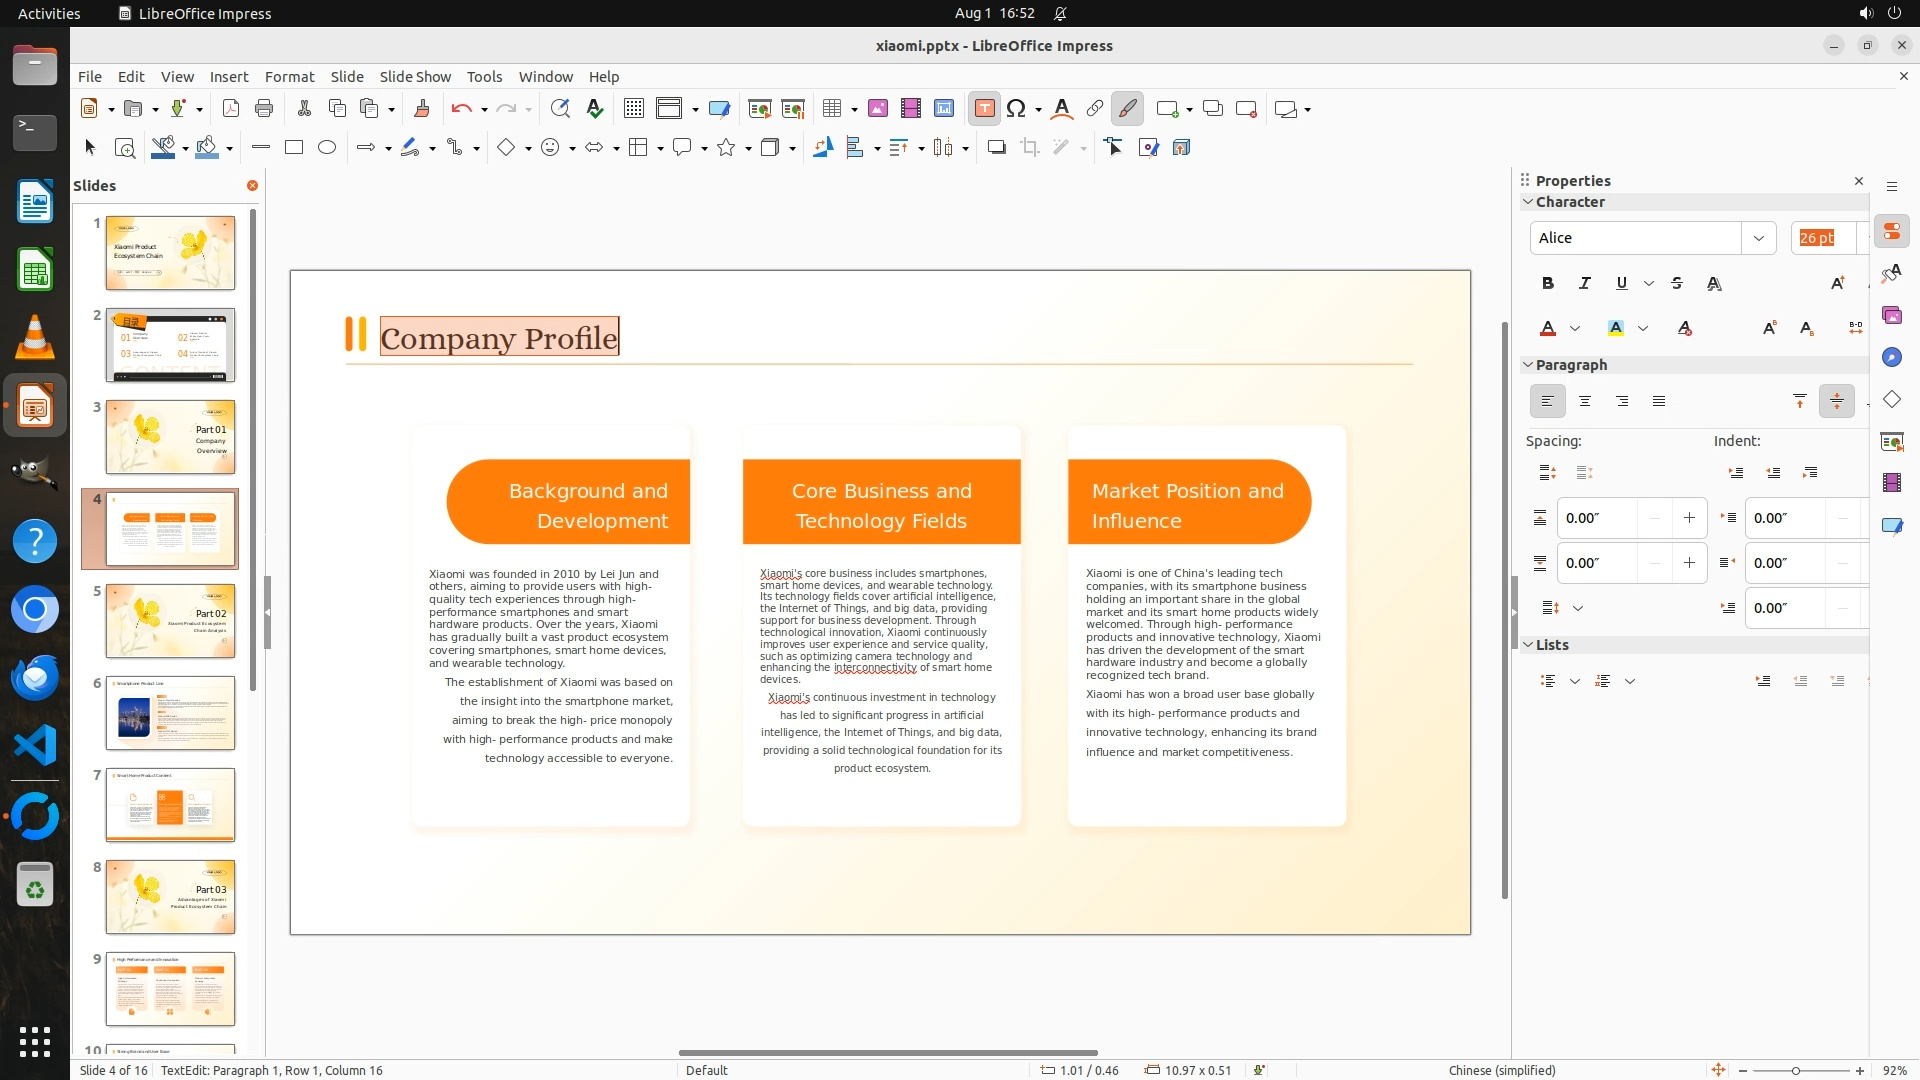Collapse the Lists section
1920x1080 pixels.
[1528, 645]
